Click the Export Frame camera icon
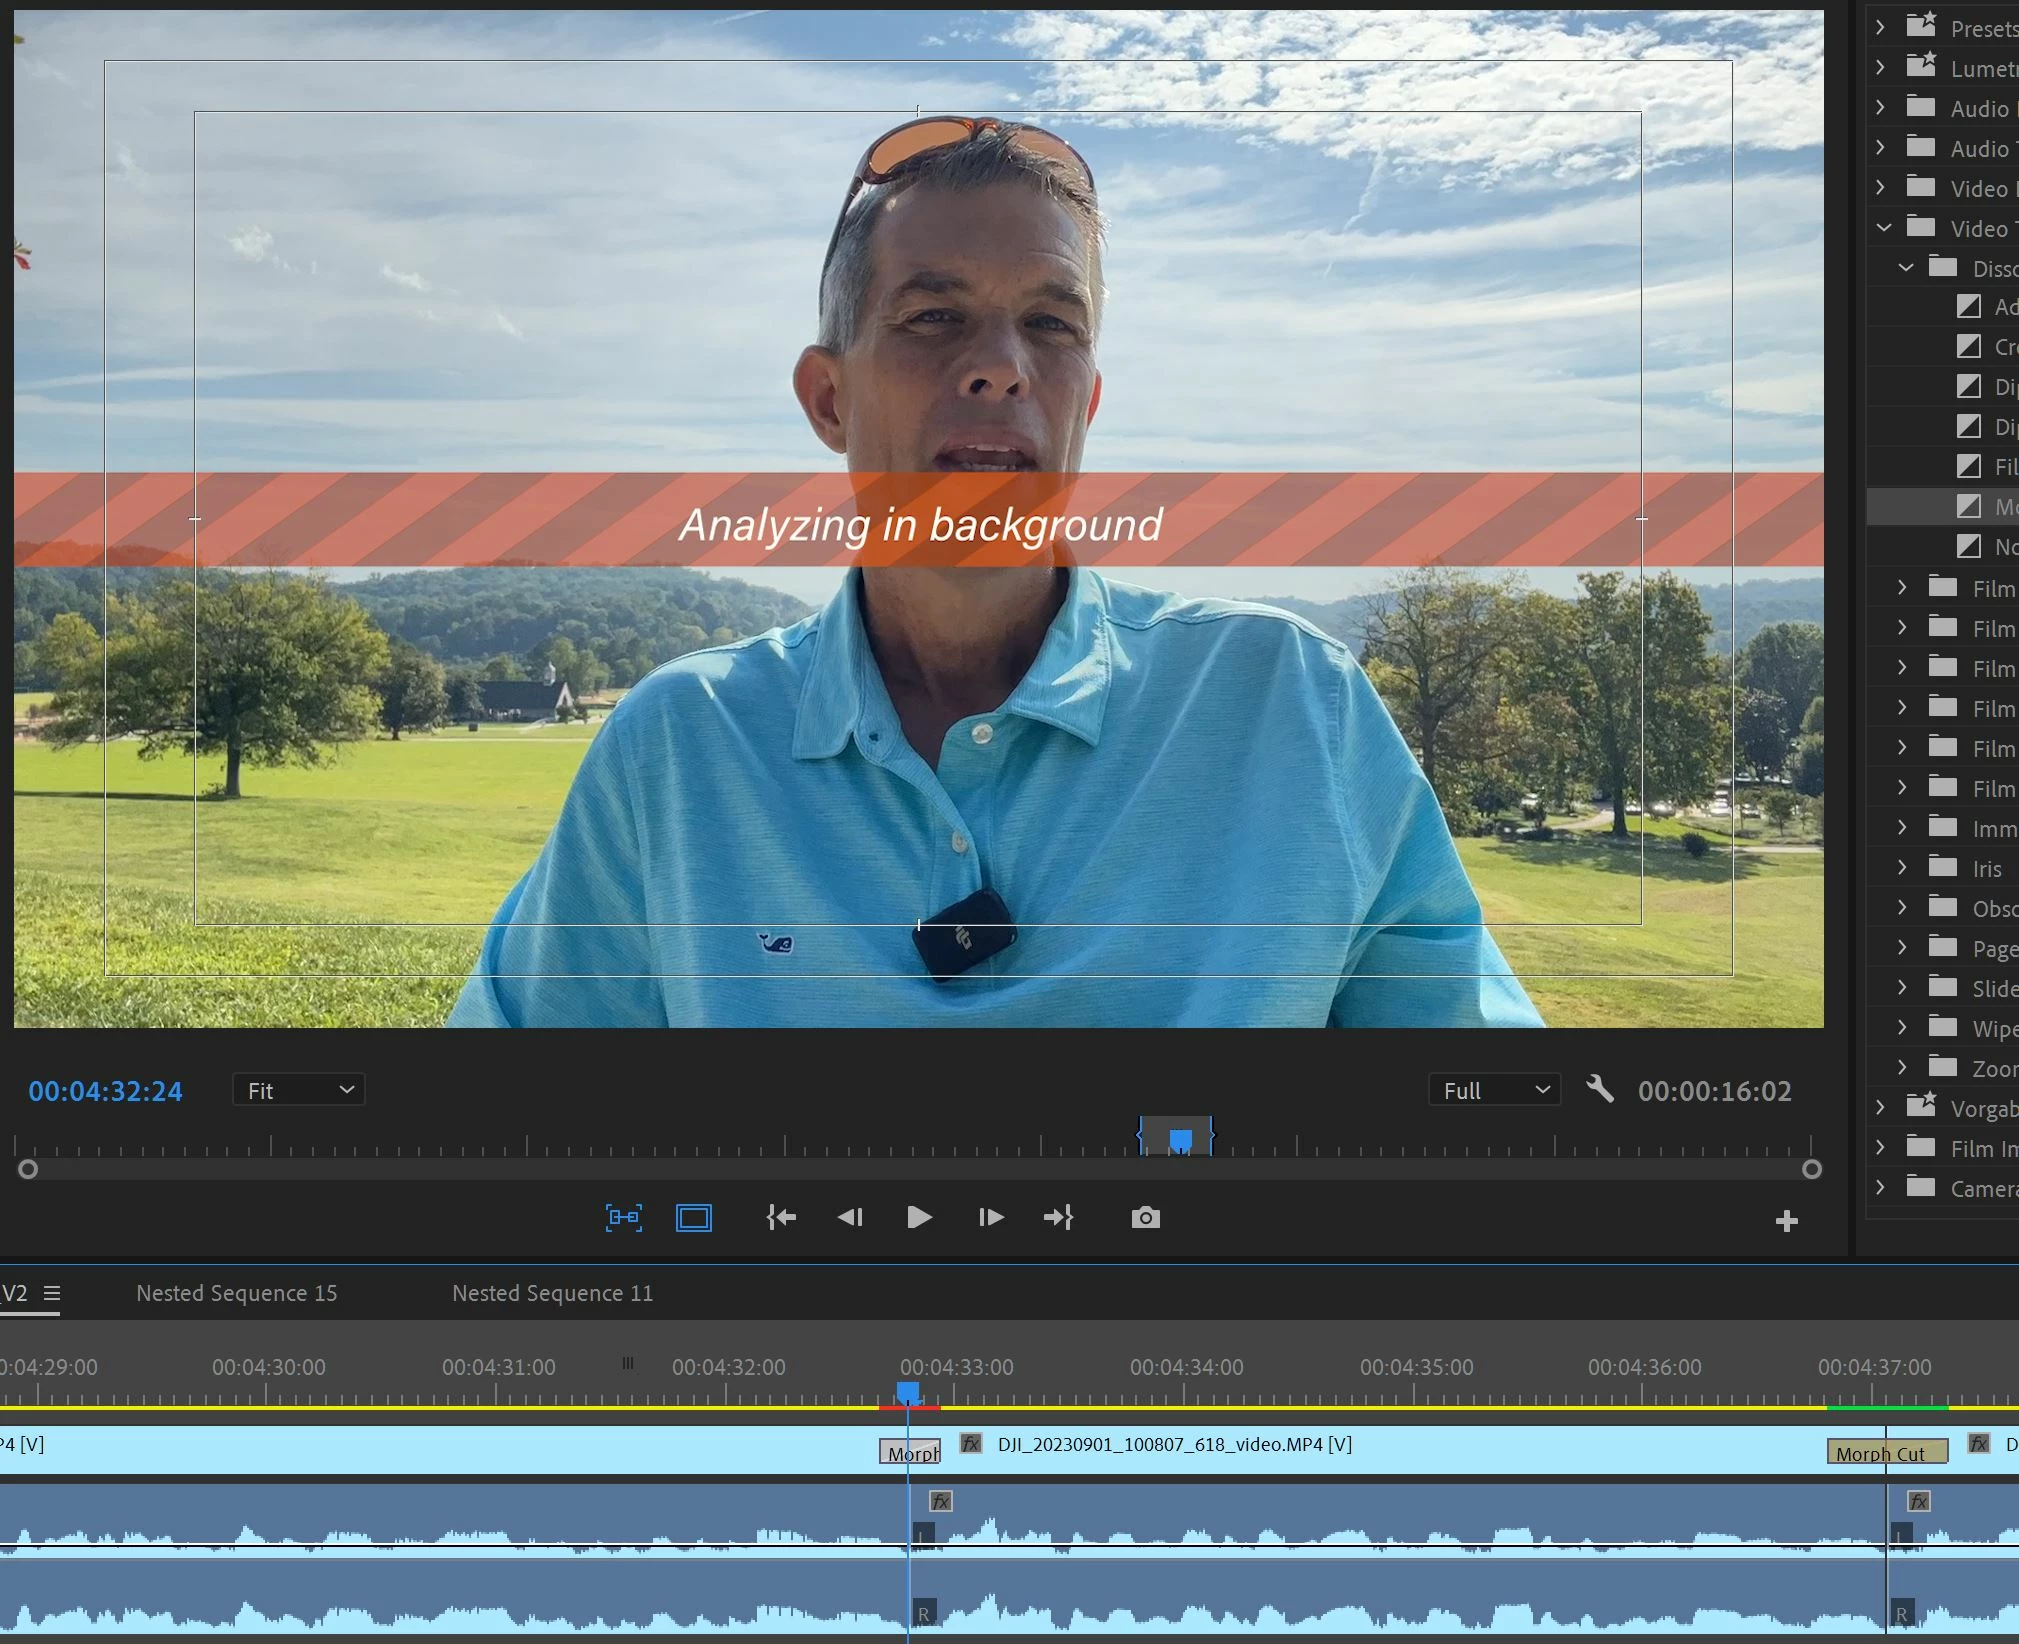Viewport: 2019px width, 1644px height. click(x=1145, y=1217)
